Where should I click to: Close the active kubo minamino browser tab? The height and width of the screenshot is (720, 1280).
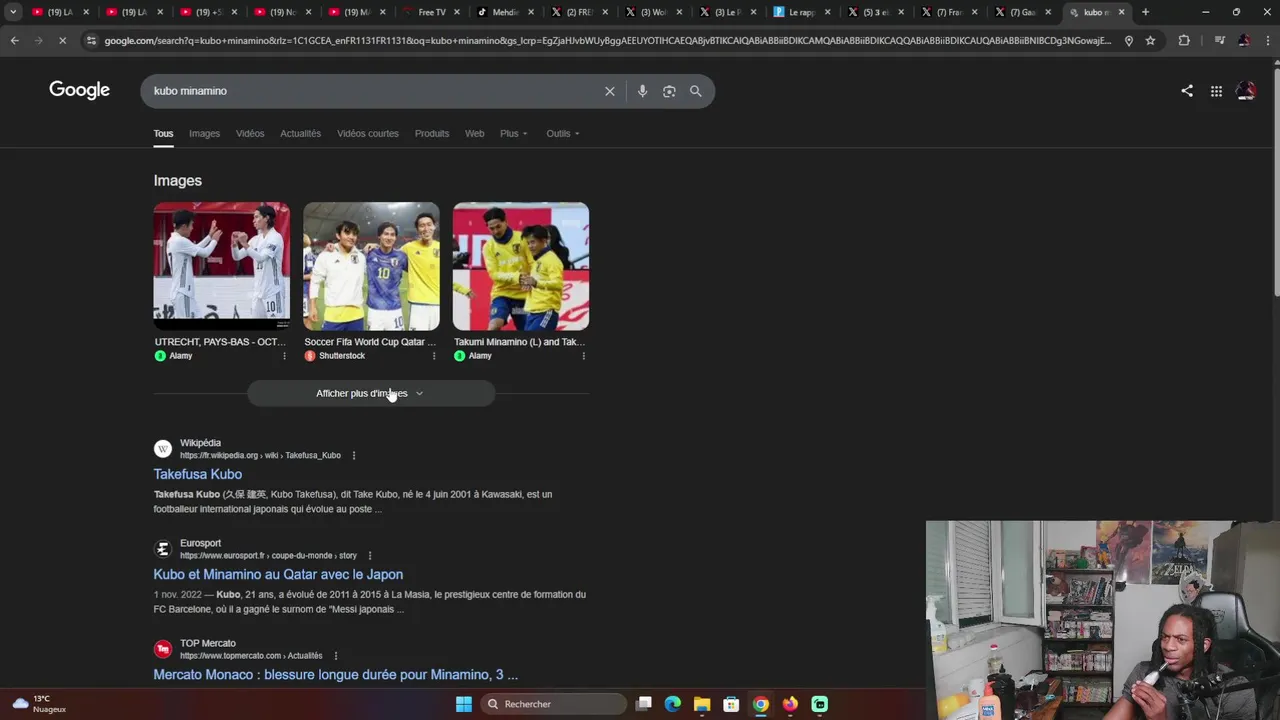[1121, 12]
